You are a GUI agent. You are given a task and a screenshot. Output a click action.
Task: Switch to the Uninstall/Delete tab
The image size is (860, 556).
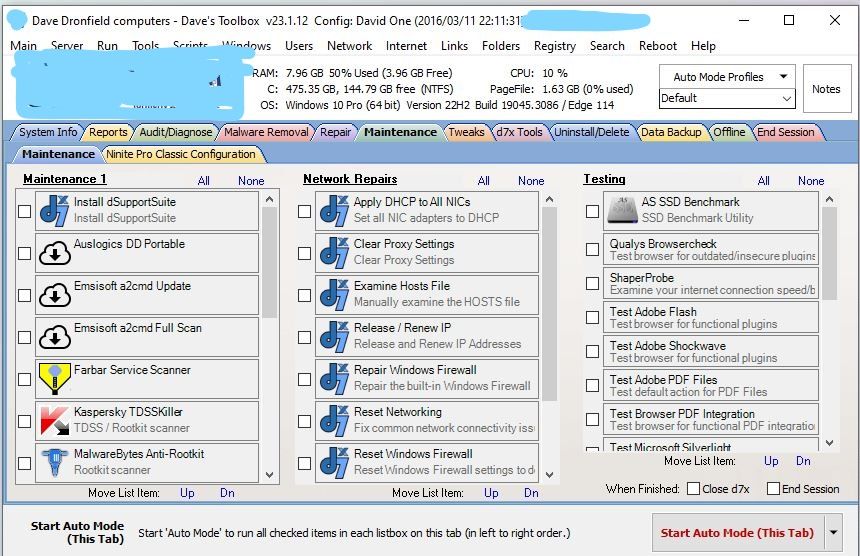(591, 132)
